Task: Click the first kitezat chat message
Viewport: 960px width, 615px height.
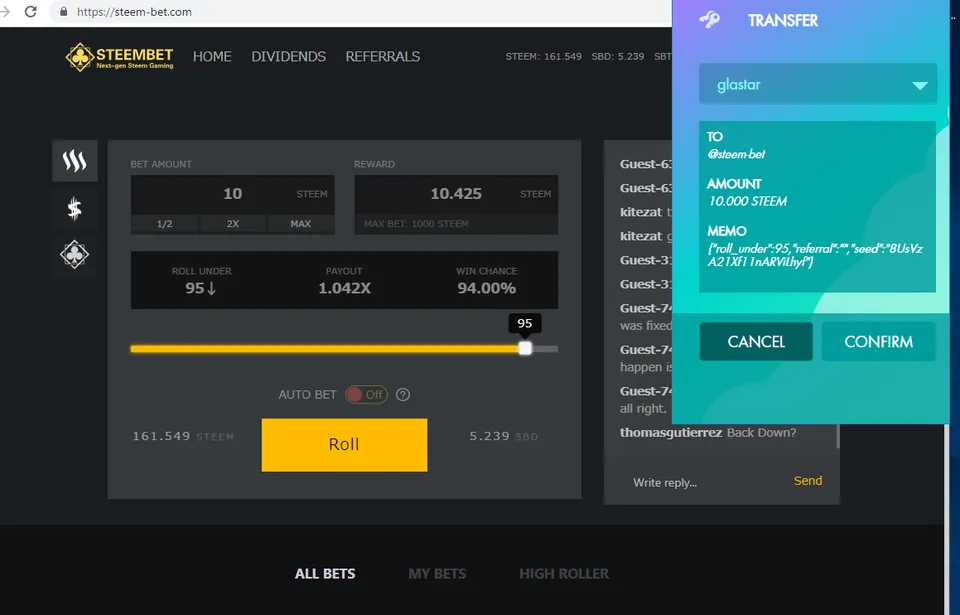Action: [x=646, y=212]
